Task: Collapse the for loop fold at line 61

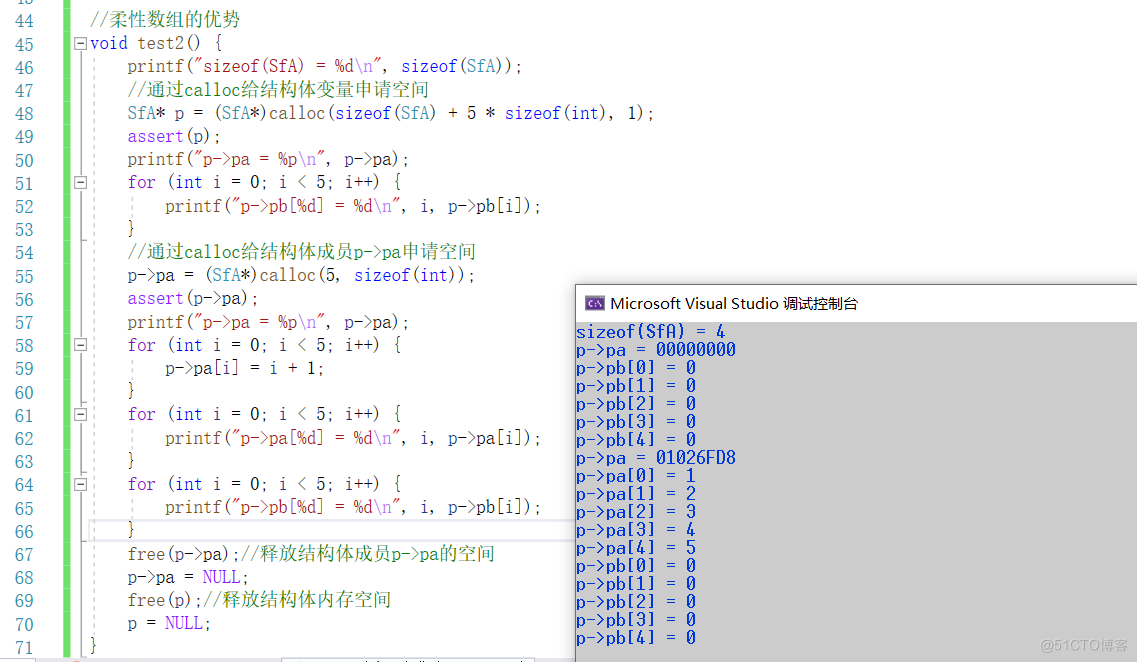Action: pos(80,415)
